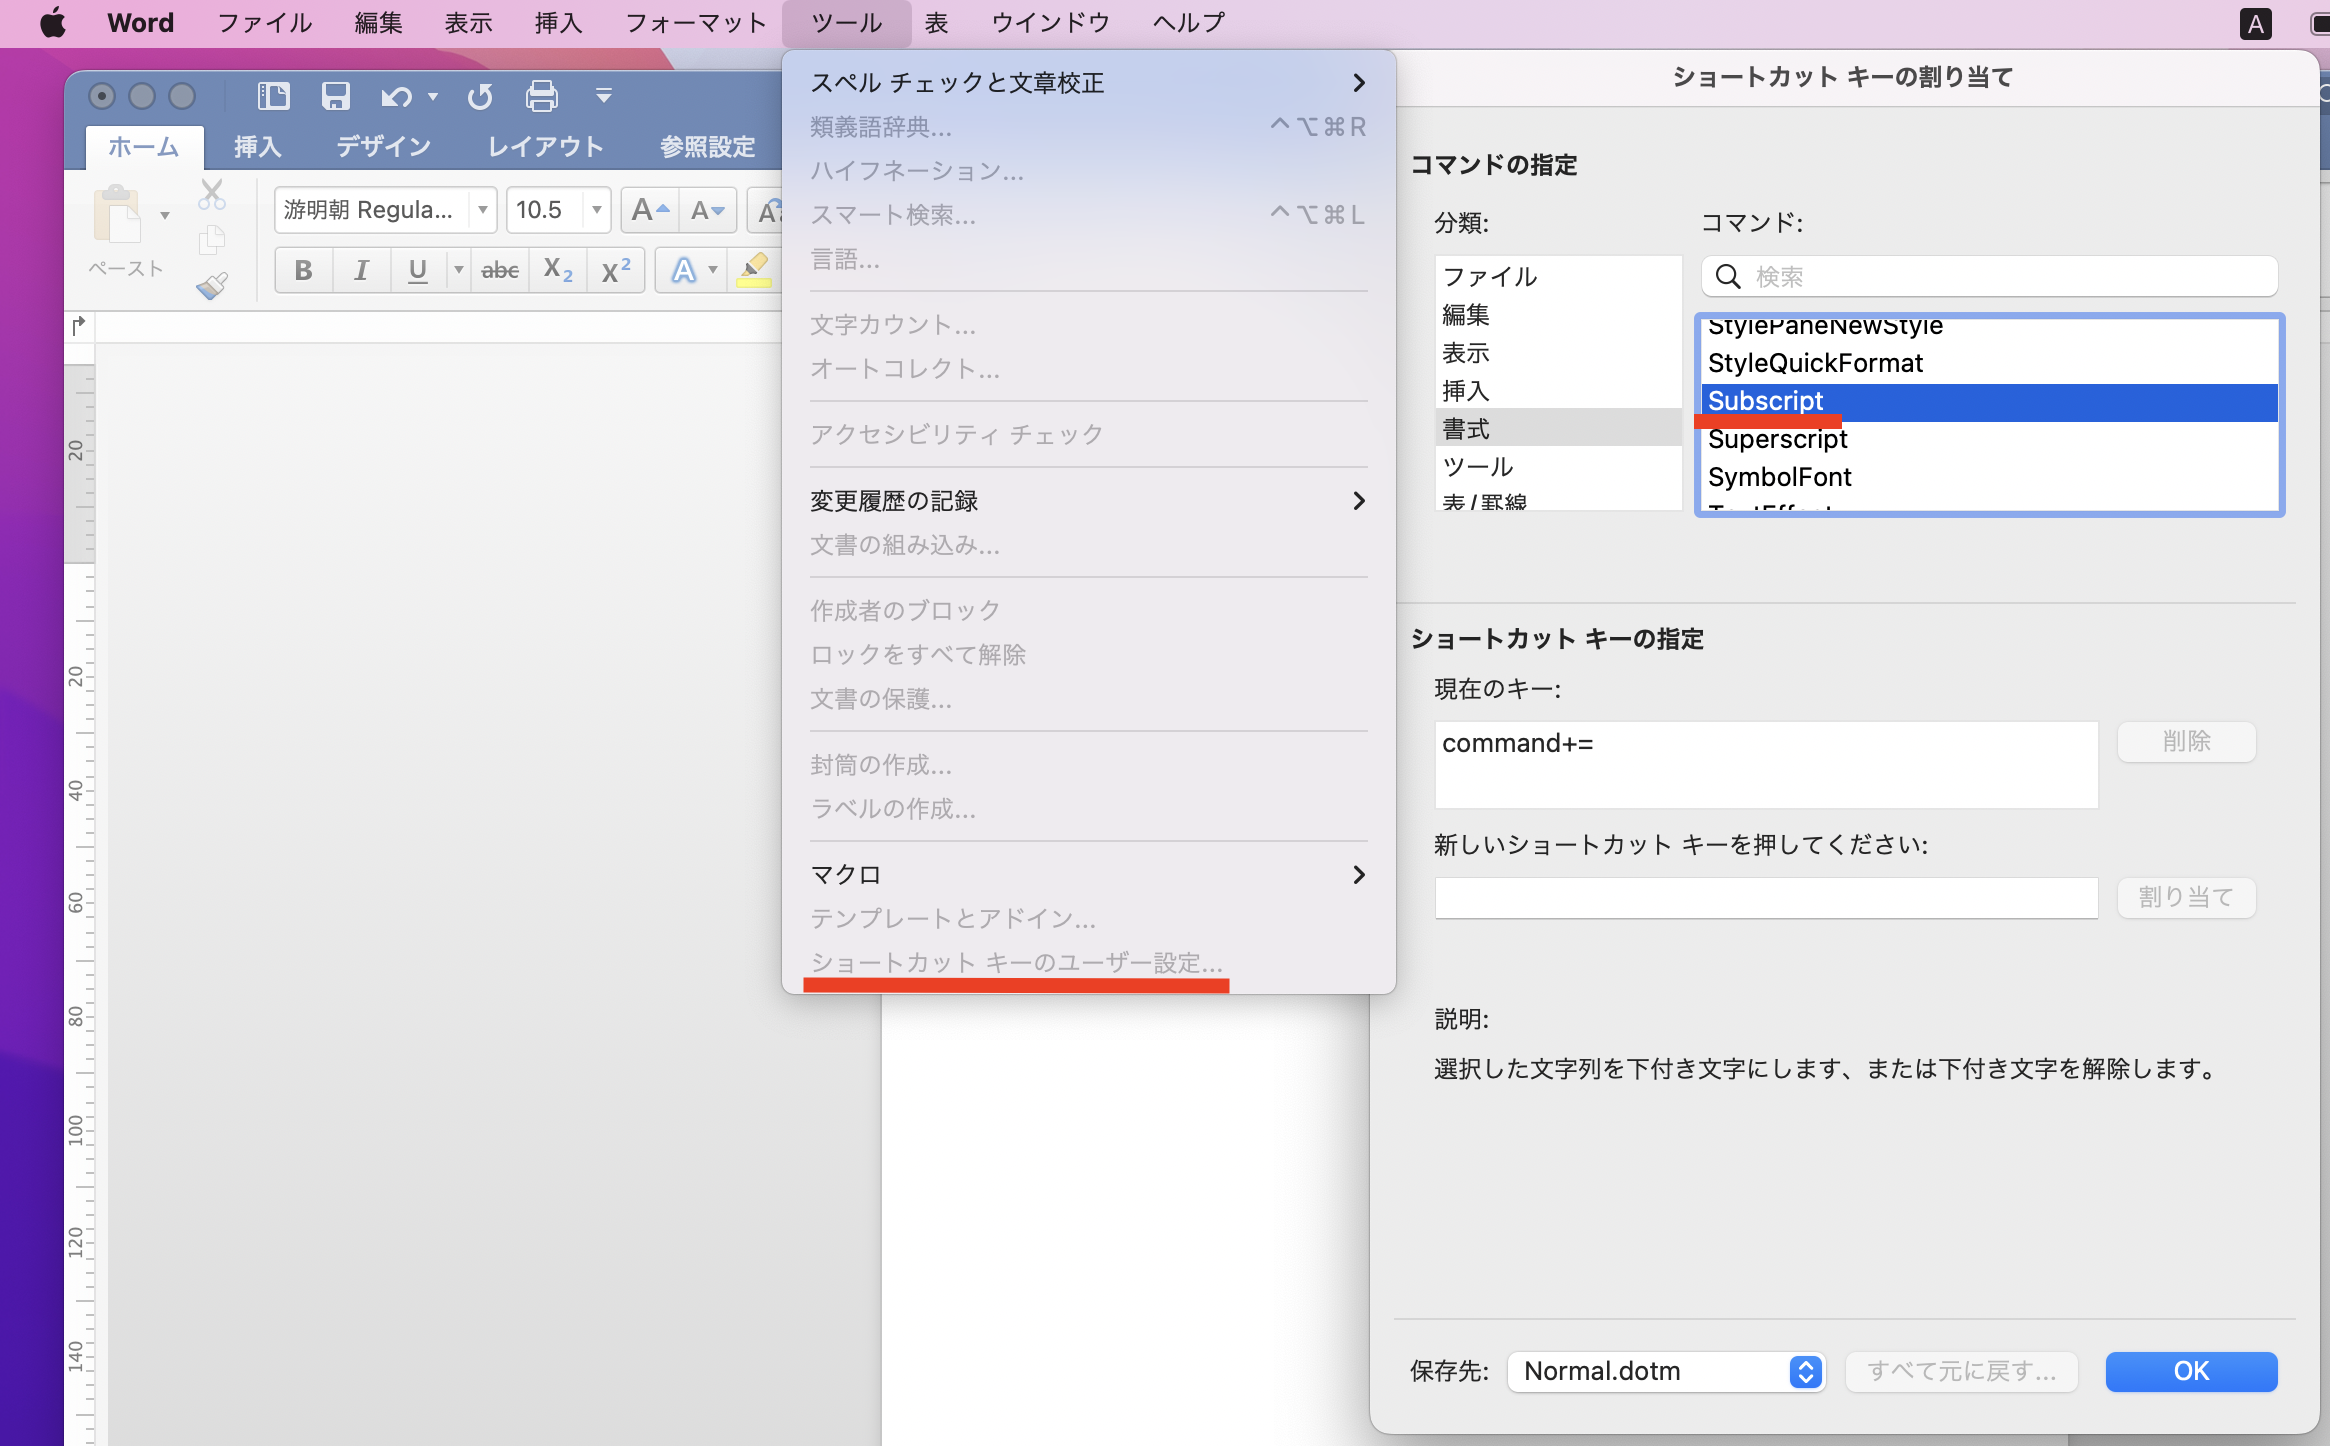Open the フォーマット menu
This screenshot has width=2330, height=1446.
[696, 23]
